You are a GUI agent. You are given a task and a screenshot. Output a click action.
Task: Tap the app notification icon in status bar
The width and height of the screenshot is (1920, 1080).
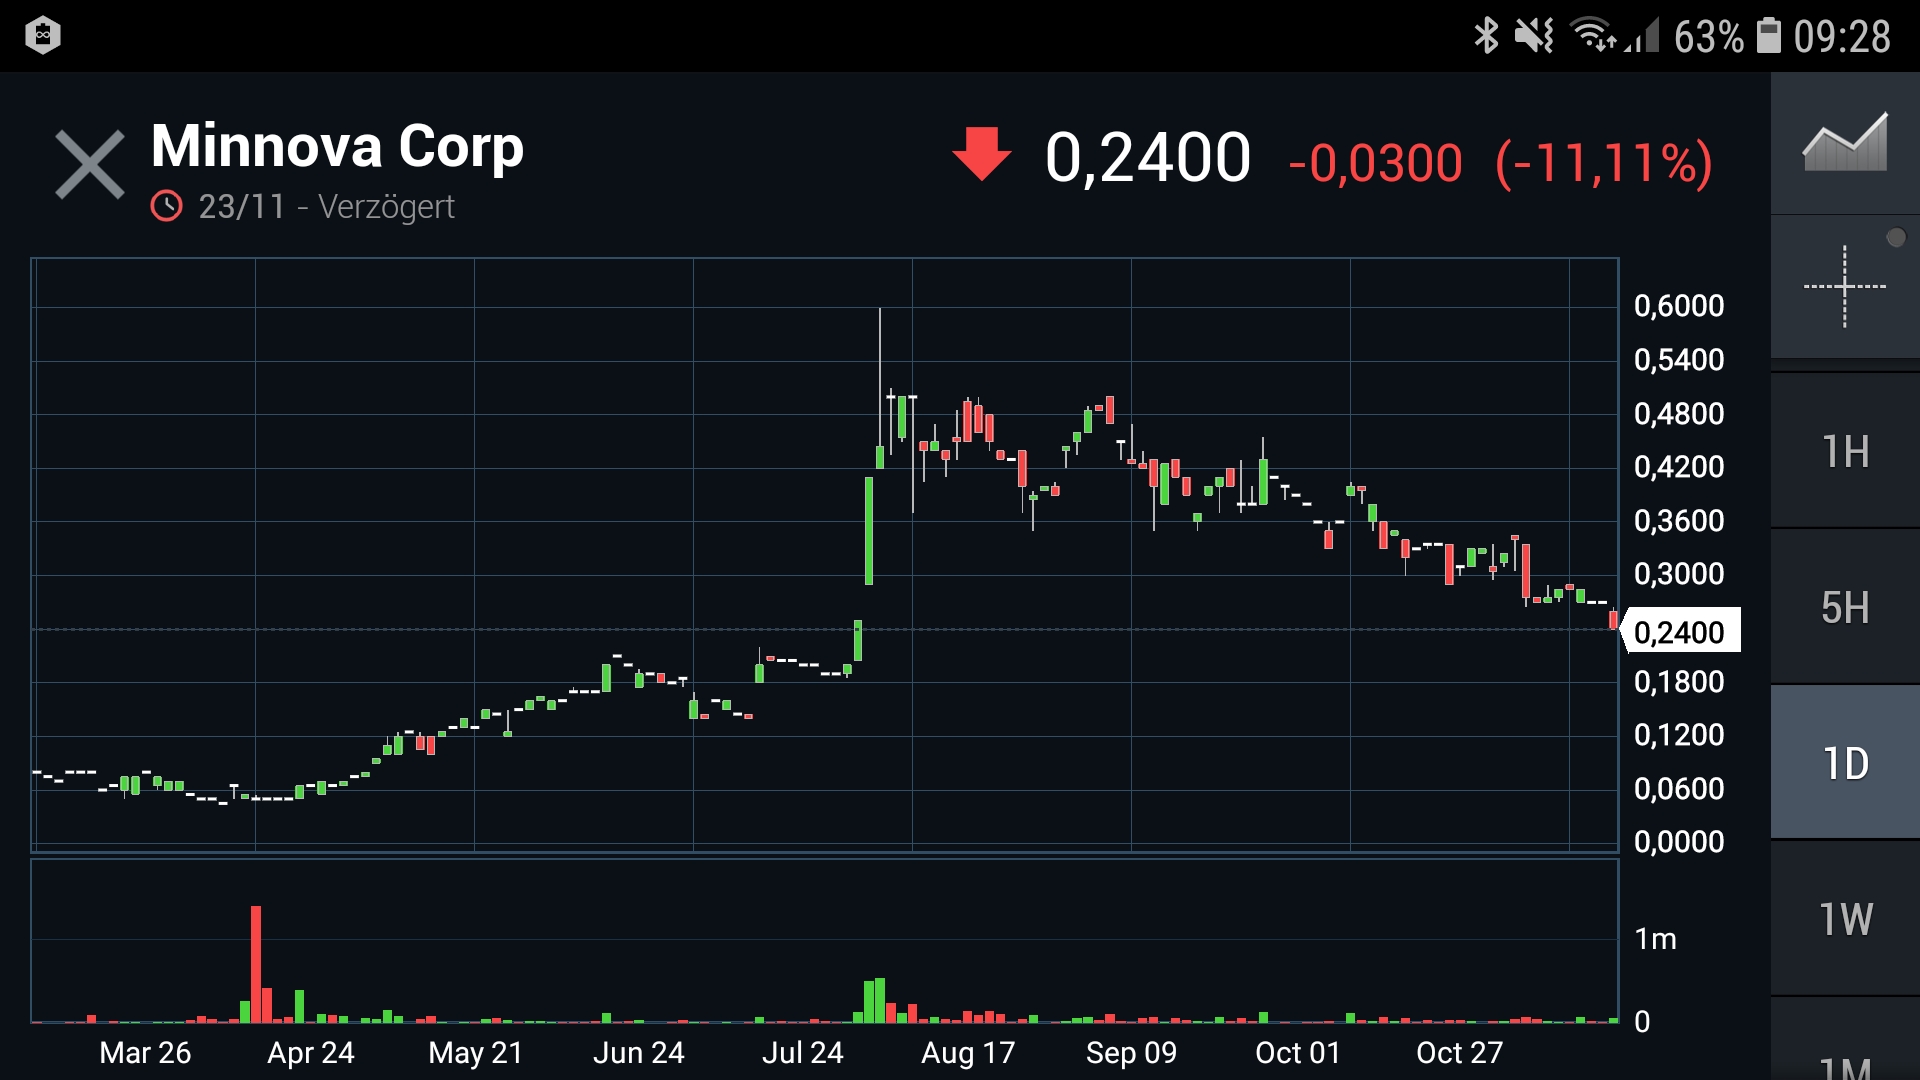[x=42, y=36]
